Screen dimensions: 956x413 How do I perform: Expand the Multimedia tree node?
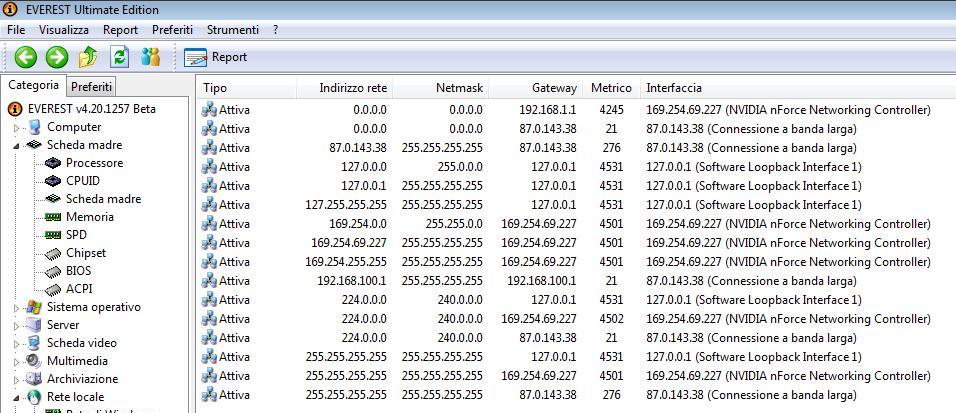(17, 362)
